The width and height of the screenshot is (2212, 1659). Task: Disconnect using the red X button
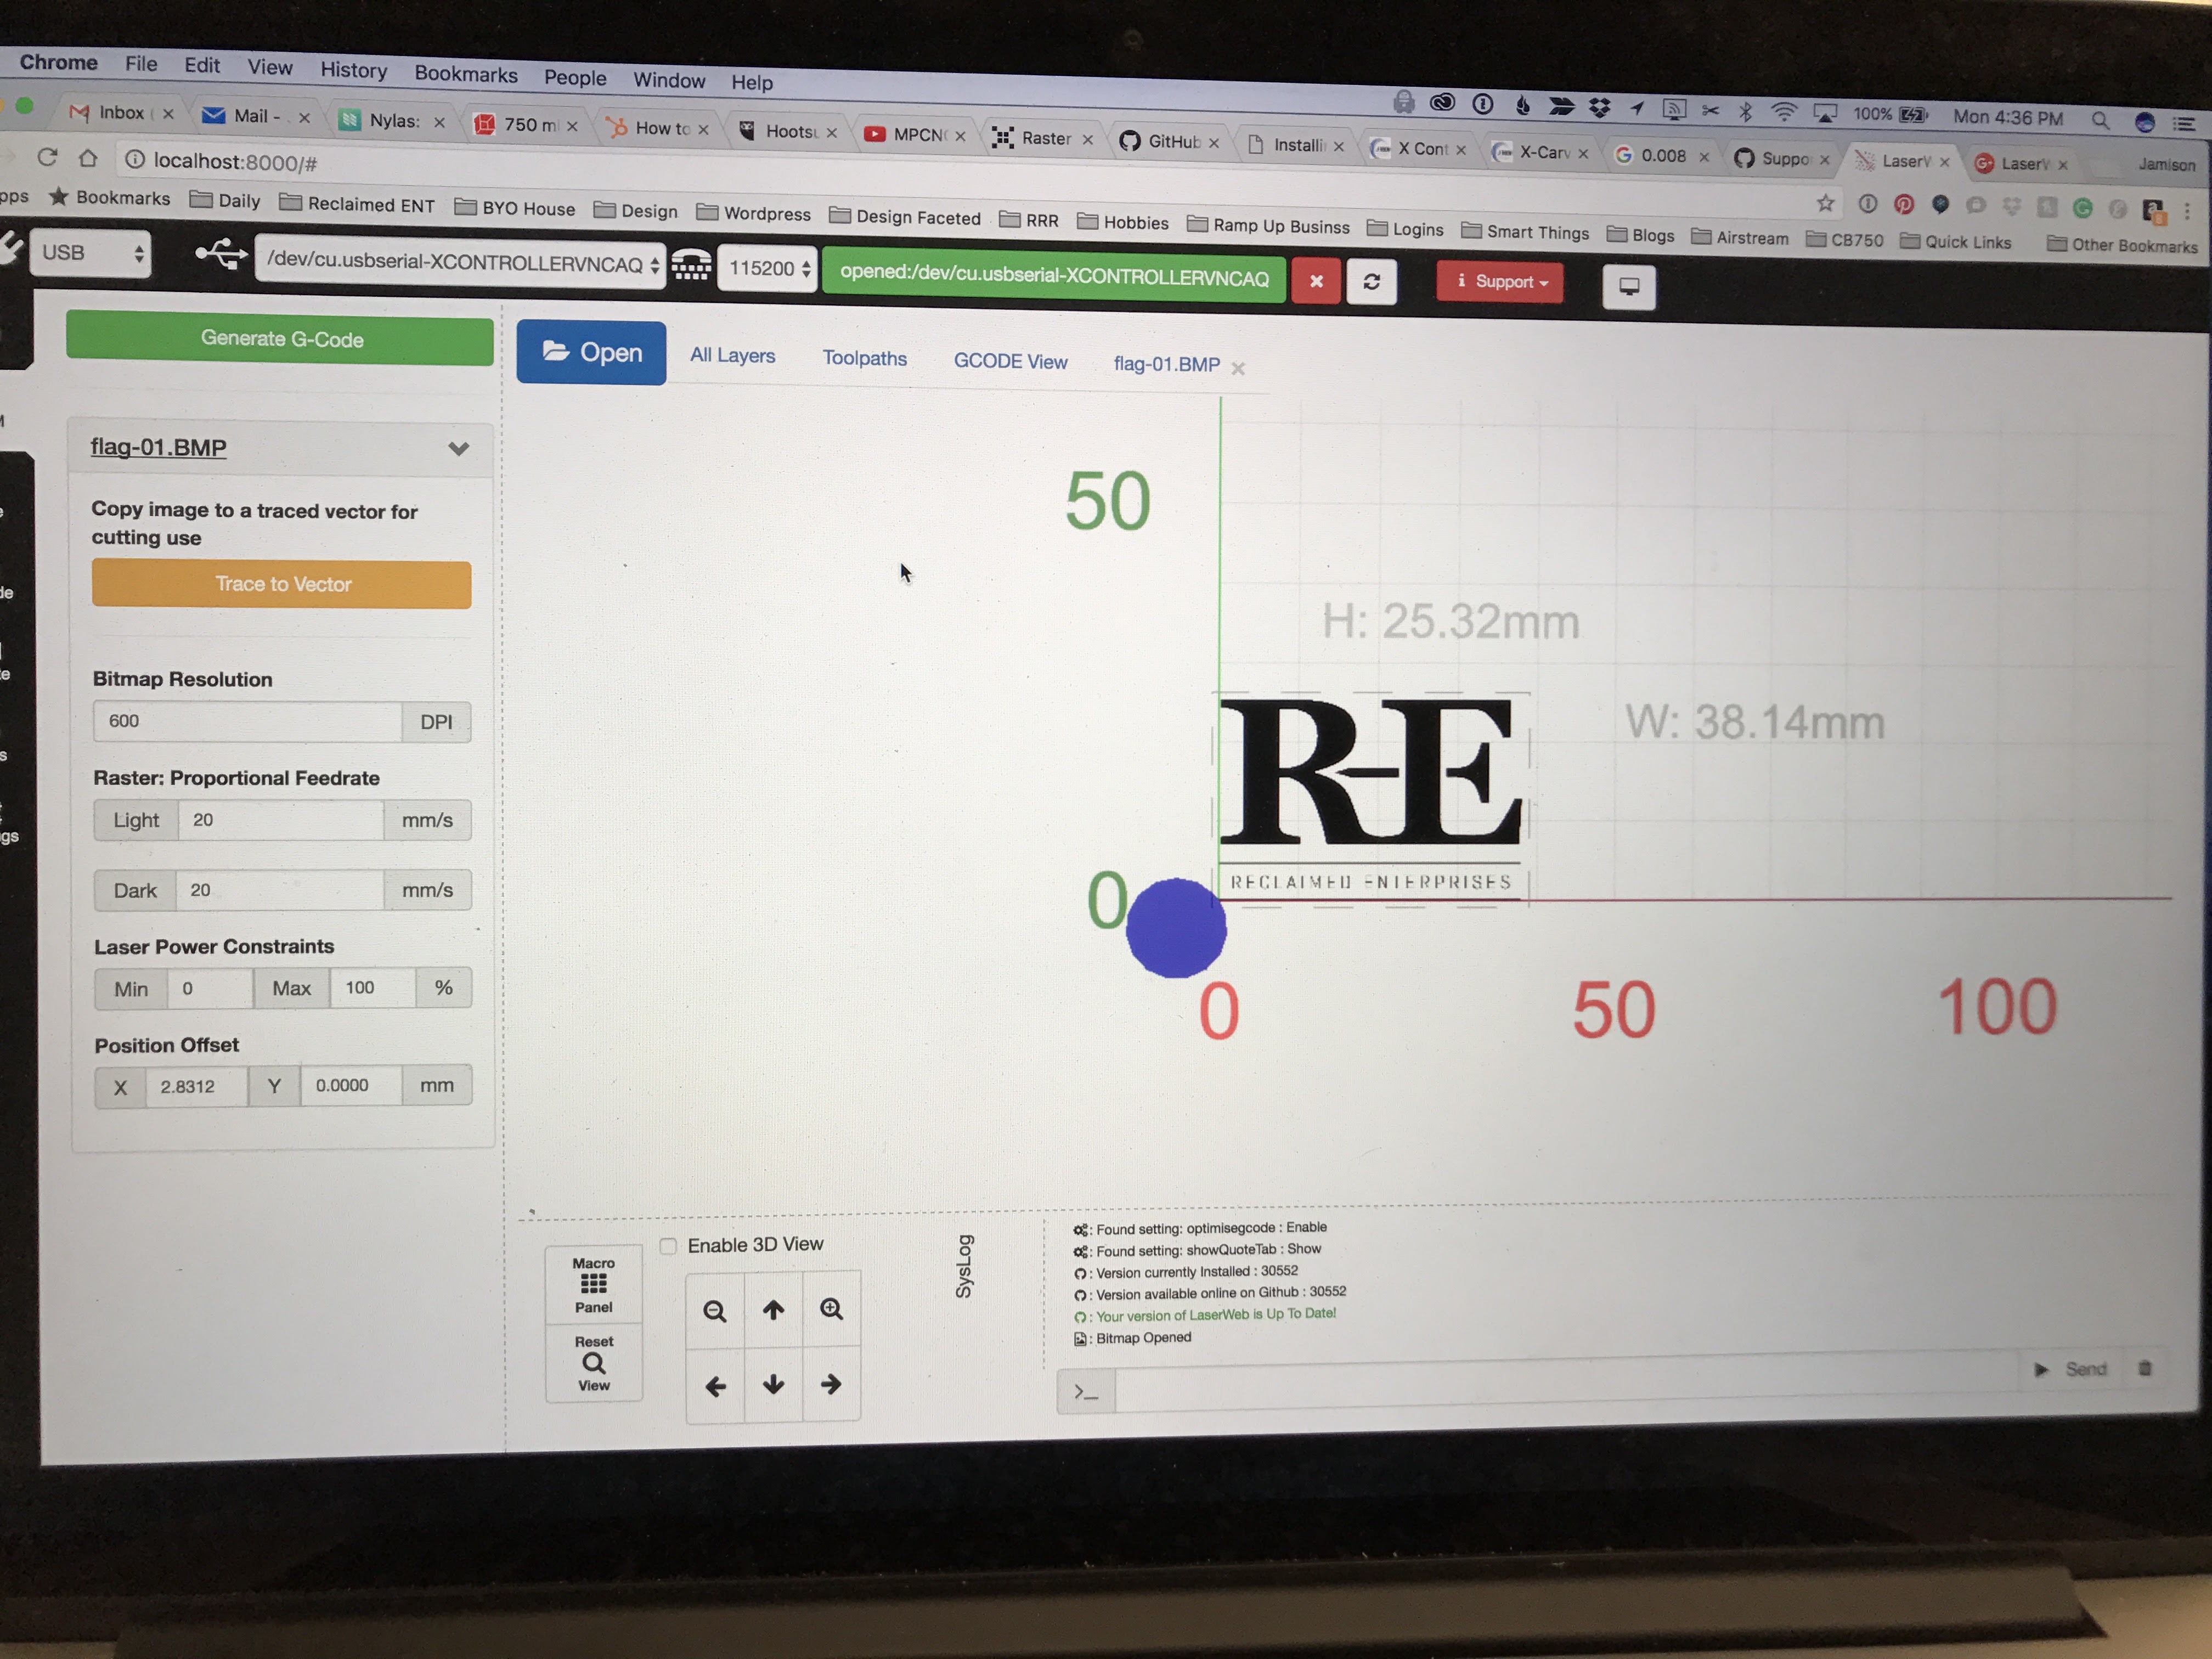[x=1316, y=281]
